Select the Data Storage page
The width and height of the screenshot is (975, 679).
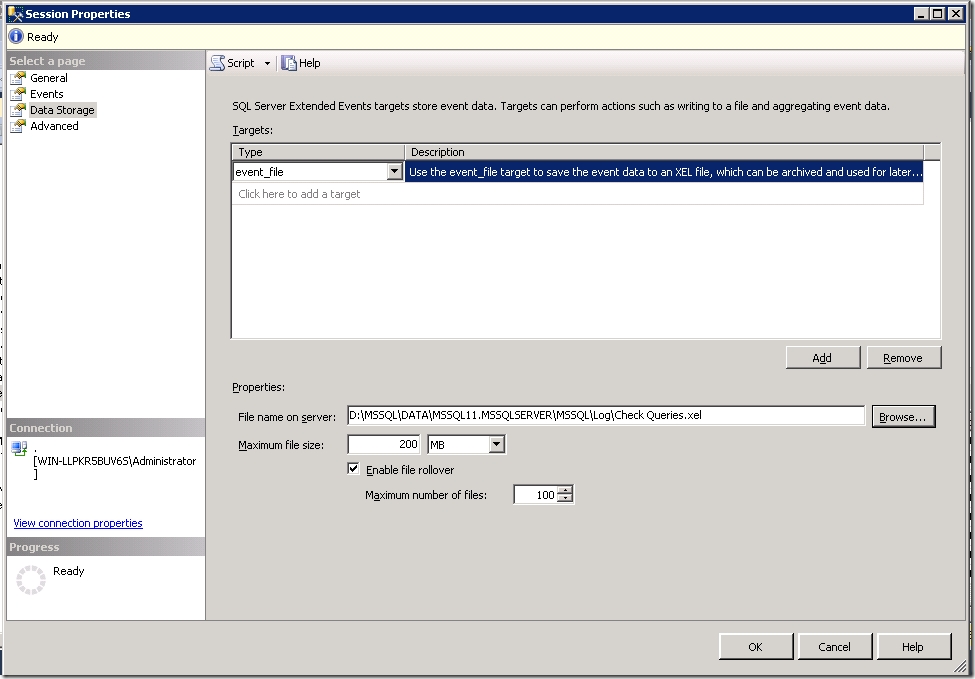(62, 110)
